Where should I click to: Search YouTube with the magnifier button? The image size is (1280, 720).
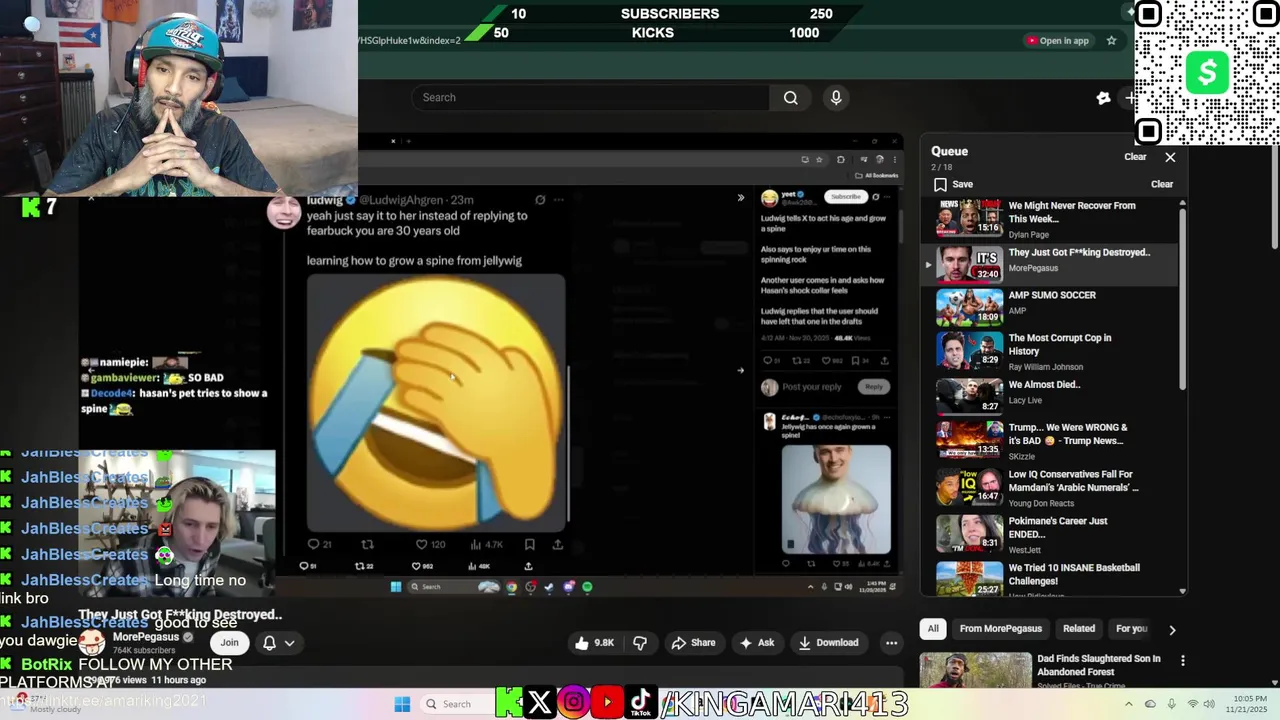tap(791, 97)
